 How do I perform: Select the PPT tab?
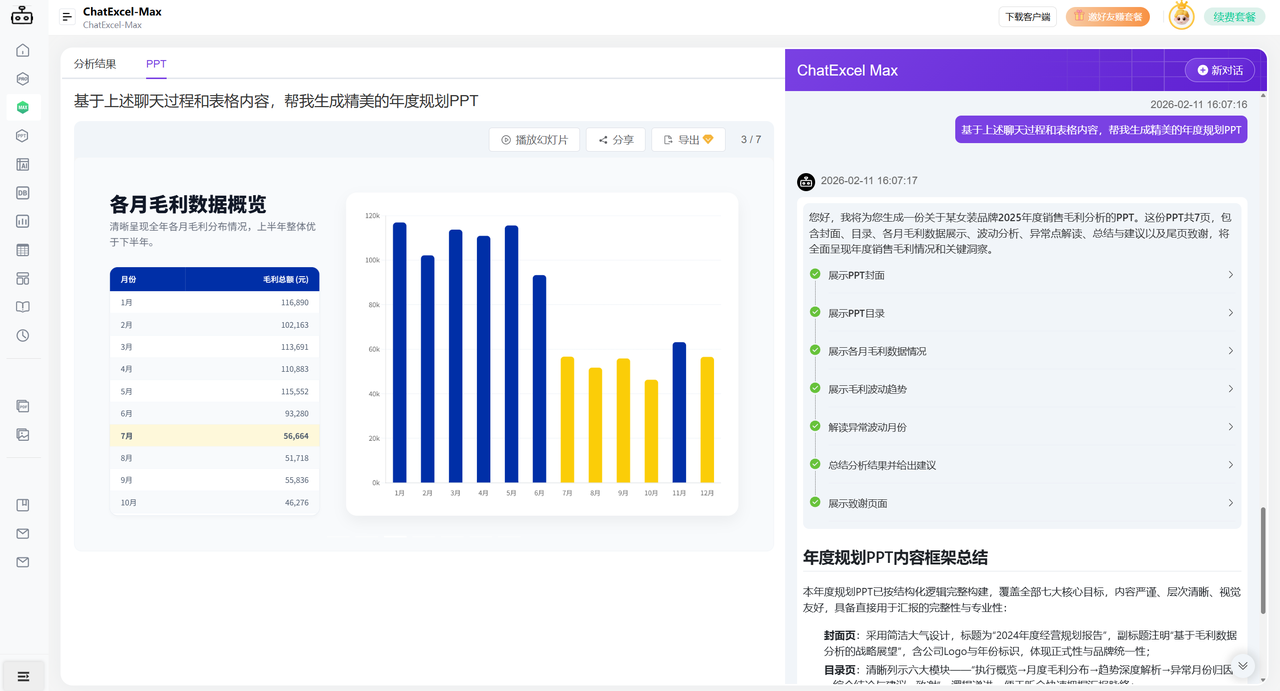[156, 62]
